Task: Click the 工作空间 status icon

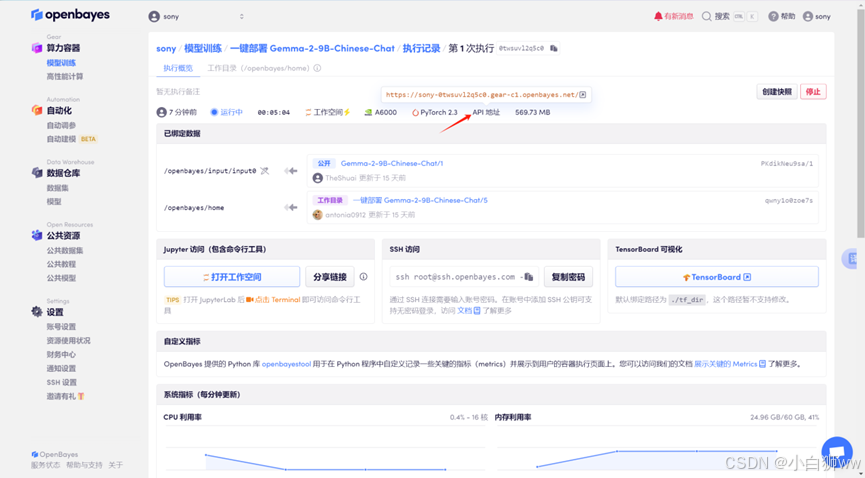Action: click(x=308, y=113)
